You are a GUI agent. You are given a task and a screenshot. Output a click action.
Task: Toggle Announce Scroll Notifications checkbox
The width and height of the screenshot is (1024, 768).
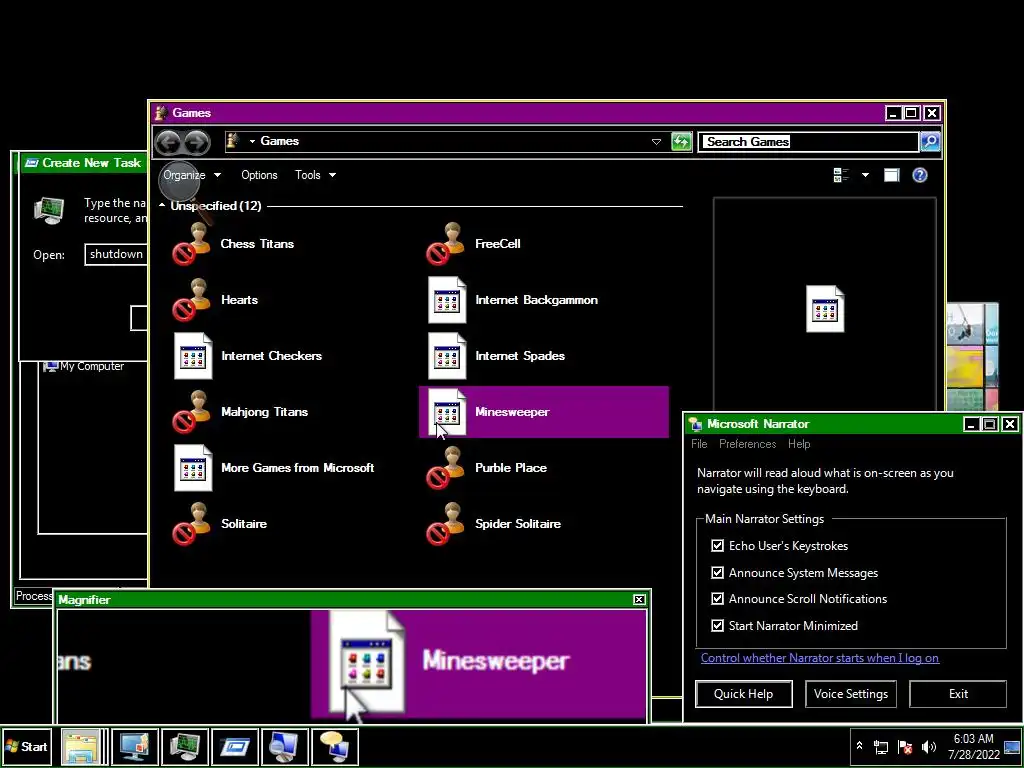coord(718,599)
